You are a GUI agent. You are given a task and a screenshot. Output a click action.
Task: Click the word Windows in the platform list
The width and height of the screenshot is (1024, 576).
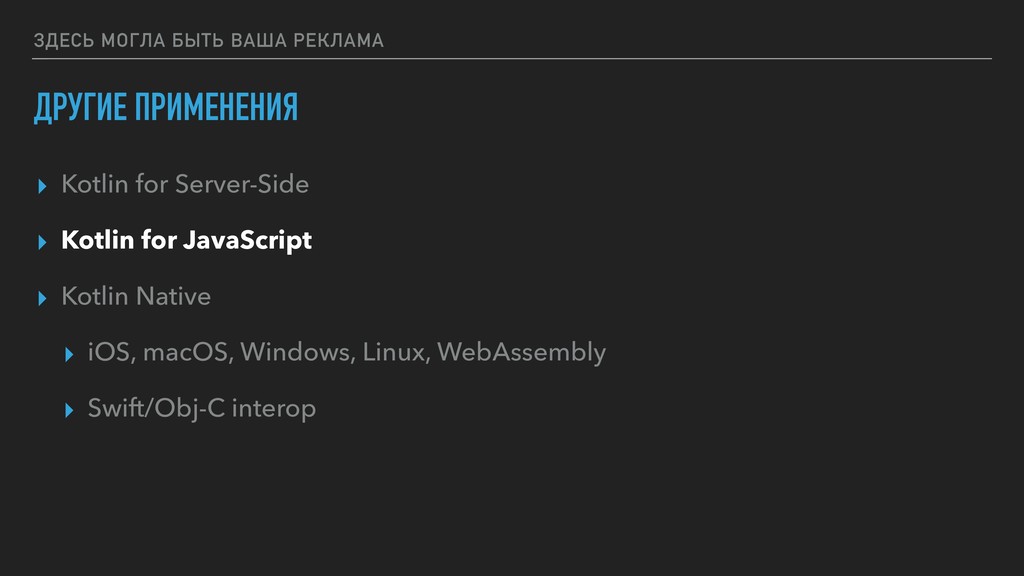coord(297,353)
